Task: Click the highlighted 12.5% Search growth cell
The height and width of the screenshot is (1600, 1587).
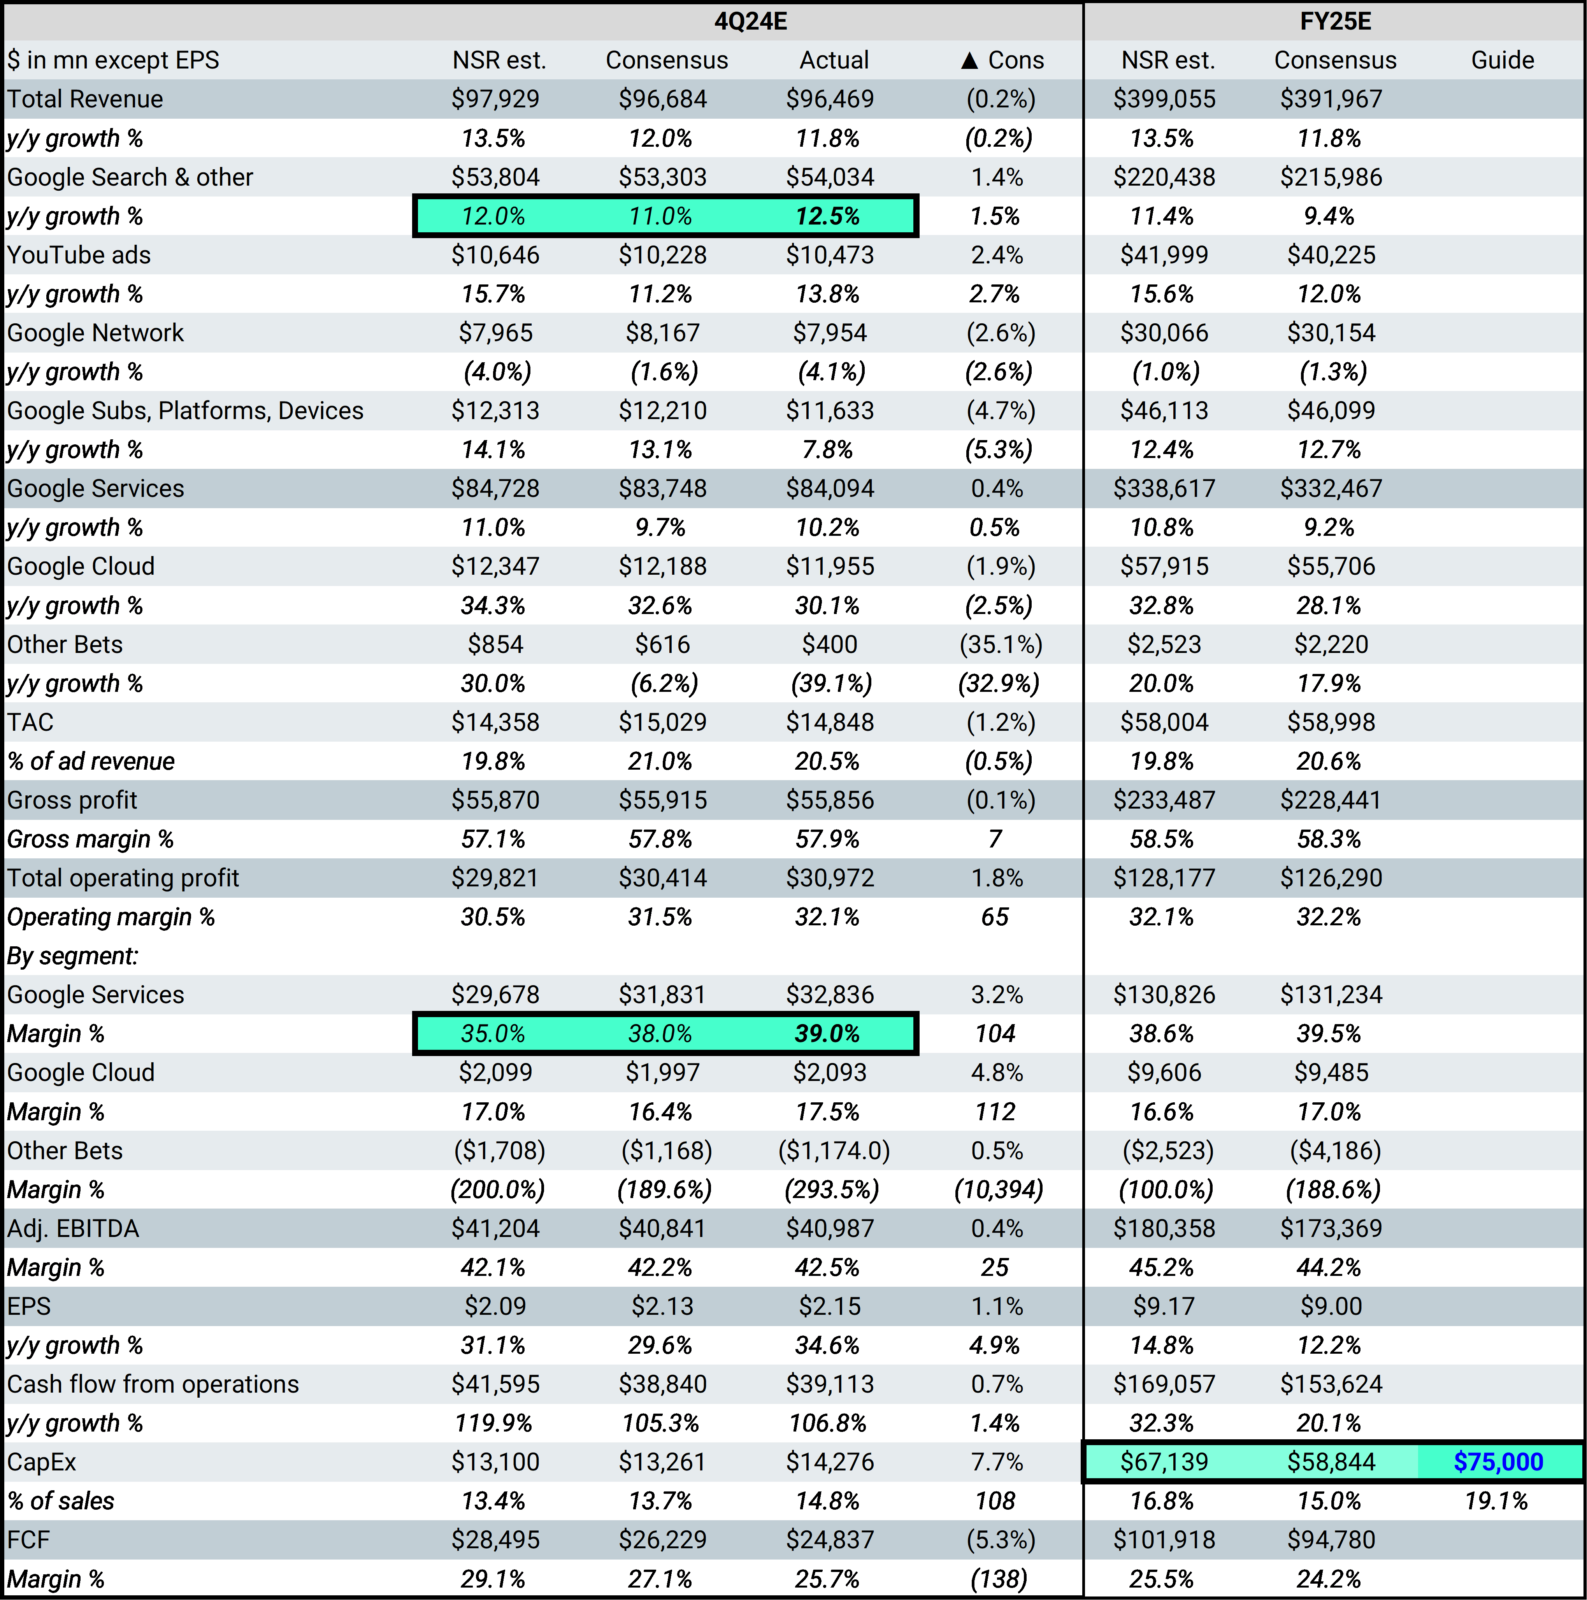Action: pos(828,216)
